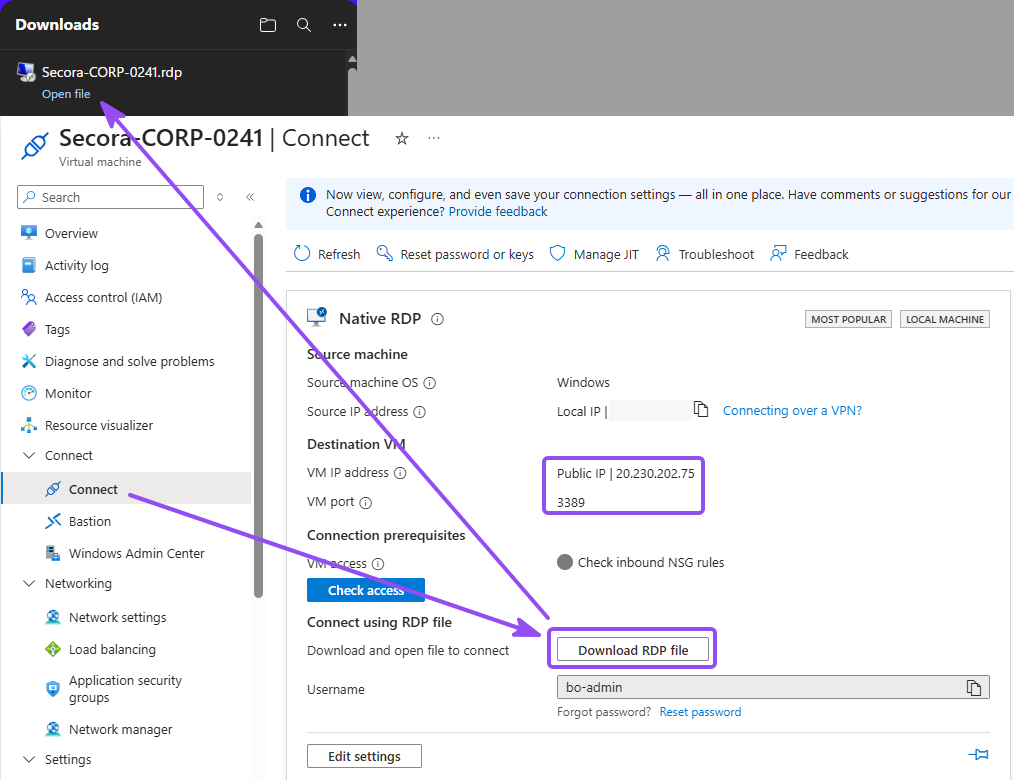Copy the Local IP address

coord(701,409)
